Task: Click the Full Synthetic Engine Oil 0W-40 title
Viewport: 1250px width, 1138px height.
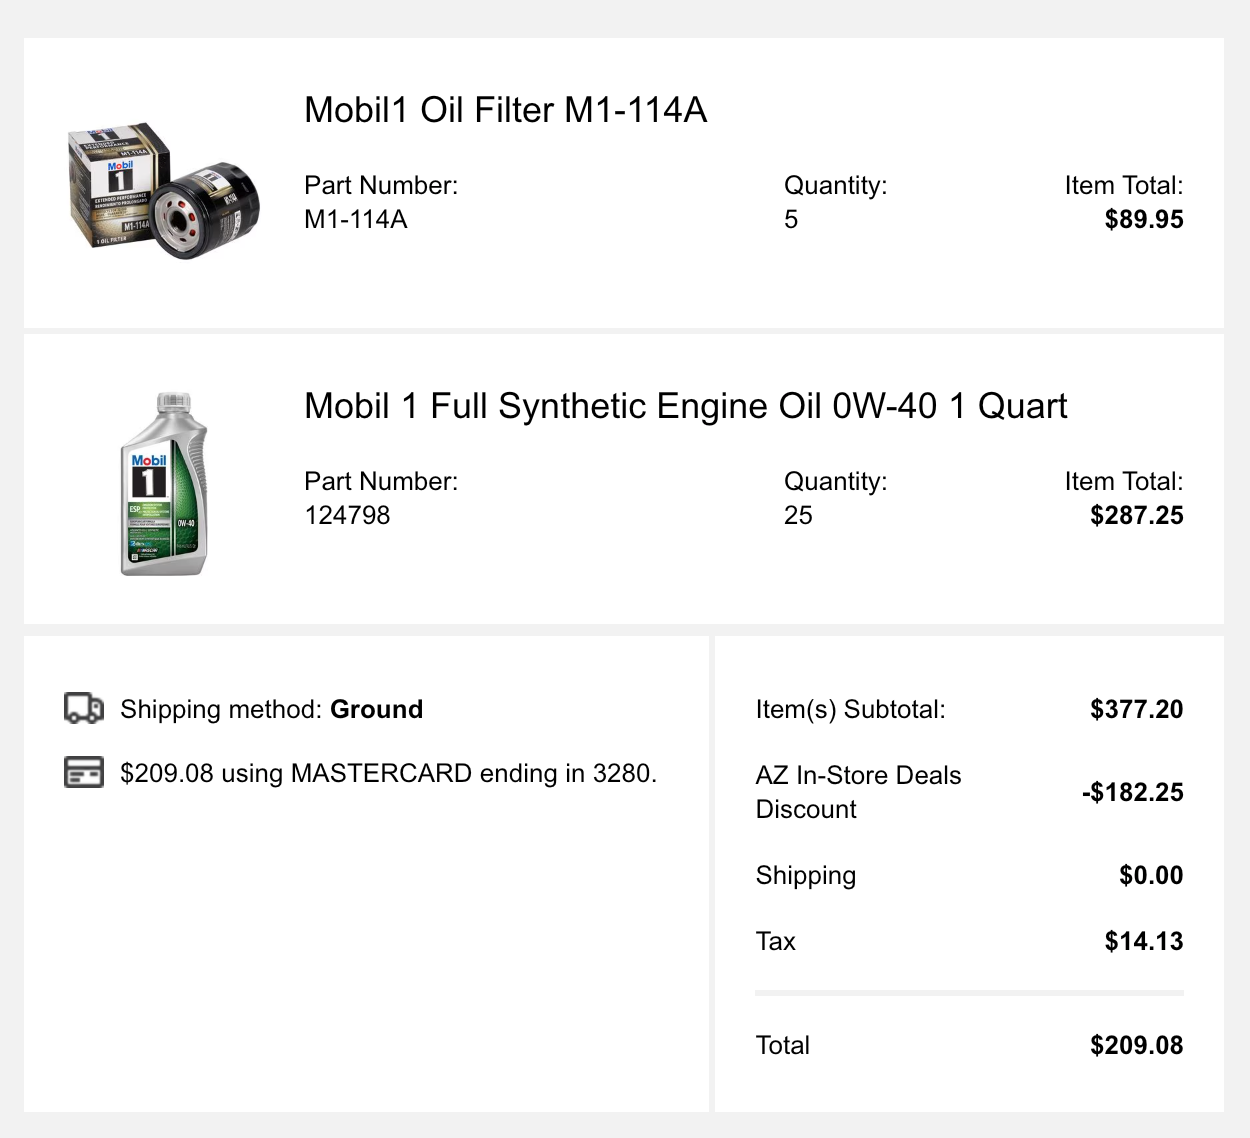Action: (685, 406)
